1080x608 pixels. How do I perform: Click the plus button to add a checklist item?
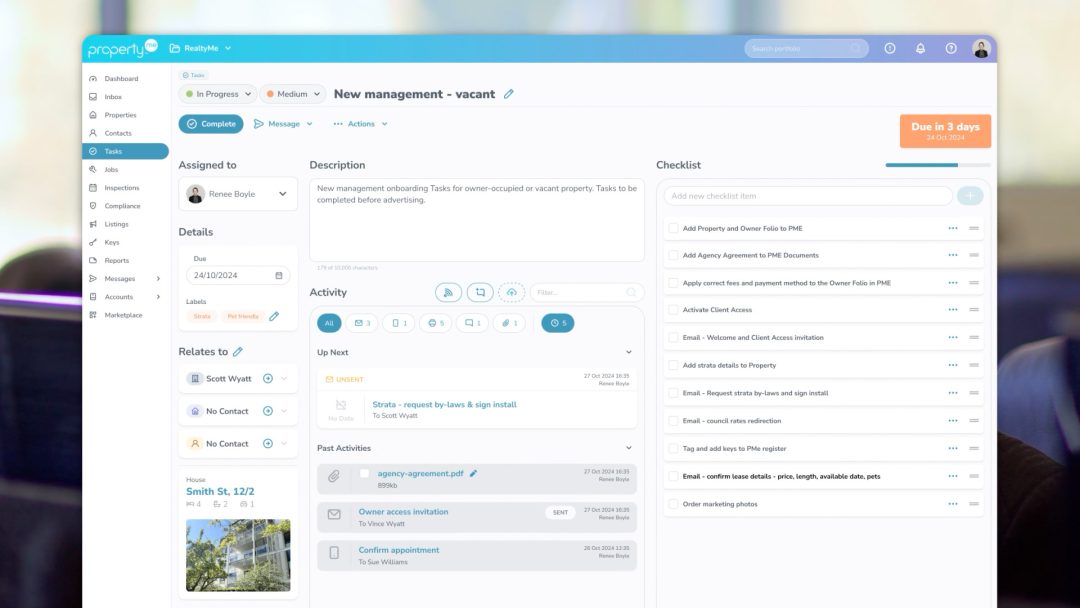[x=970, y=196]
